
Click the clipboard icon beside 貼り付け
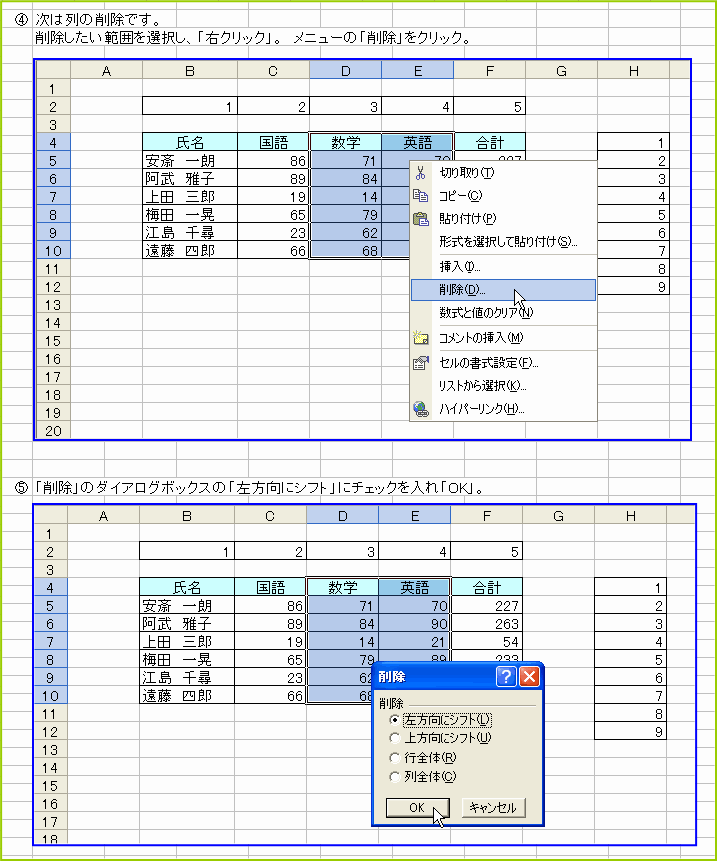(x=421, y=219)
